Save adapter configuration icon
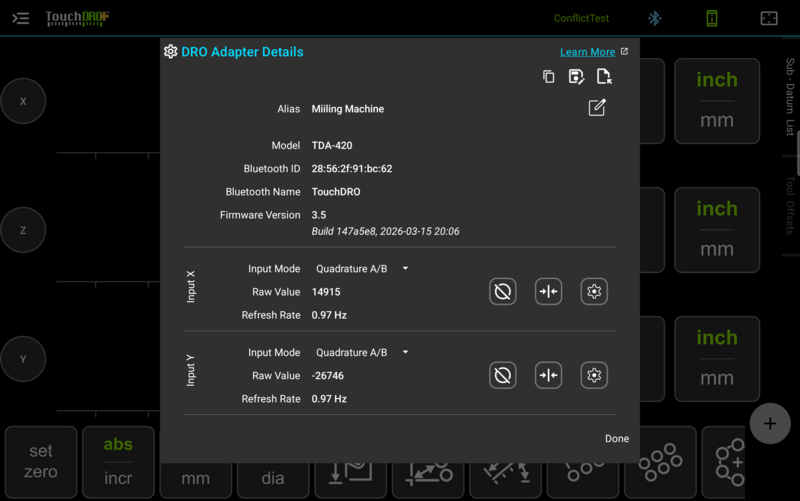 [576, 77]
